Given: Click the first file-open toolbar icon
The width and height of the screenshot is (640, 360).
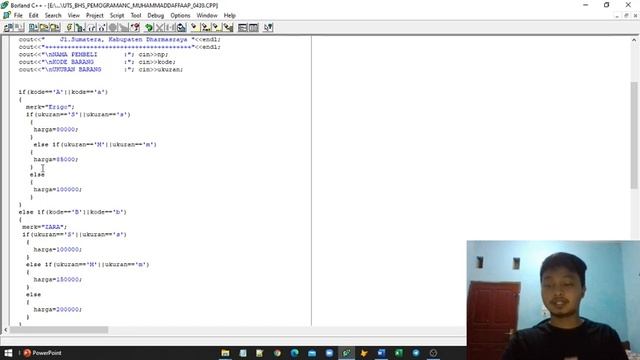Looking at the screenshot, I should coord(33,27).
